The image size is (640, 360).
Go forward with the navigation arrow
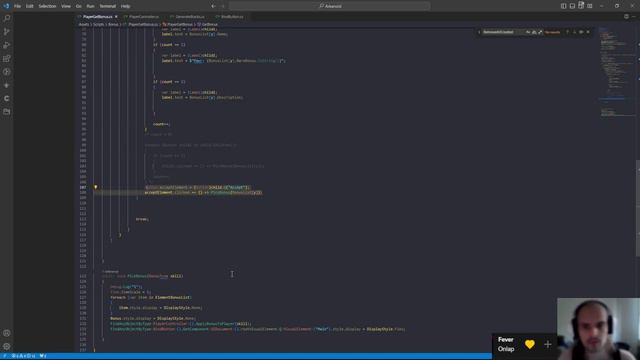pos(223,6)
